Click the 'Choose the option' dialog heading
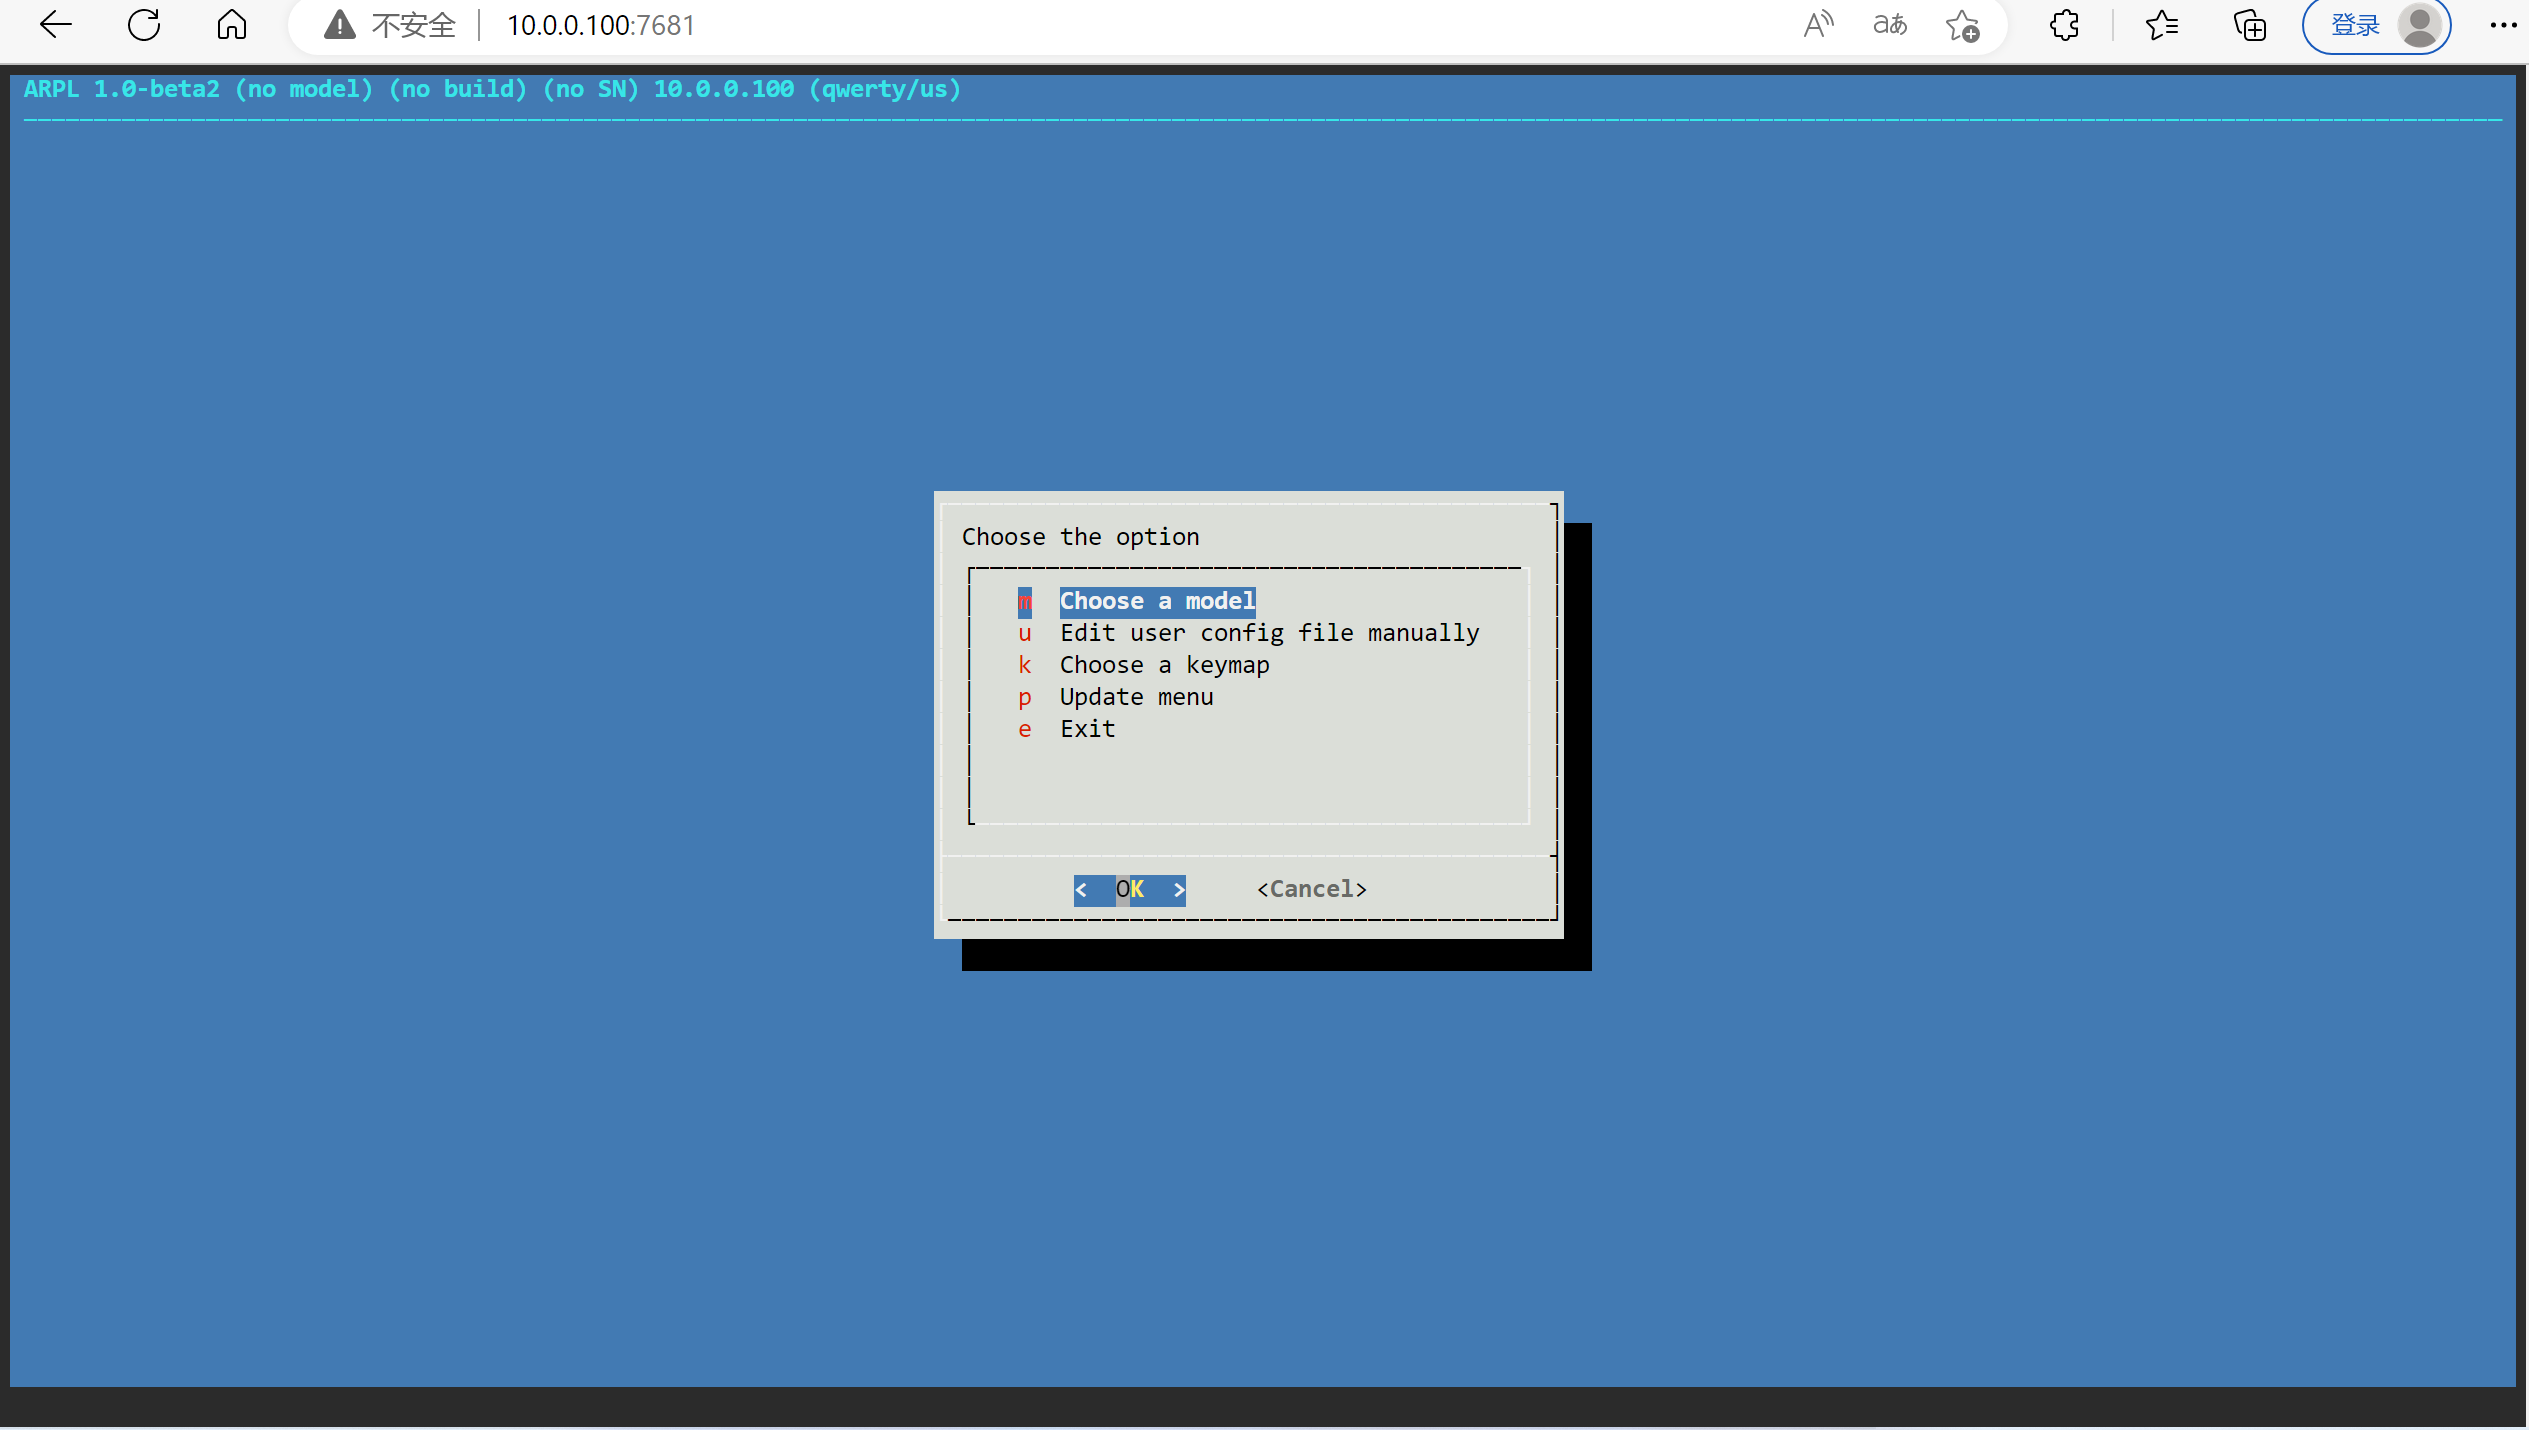Screen dimensions: 2529x1430 click(x=1080, y=537)
